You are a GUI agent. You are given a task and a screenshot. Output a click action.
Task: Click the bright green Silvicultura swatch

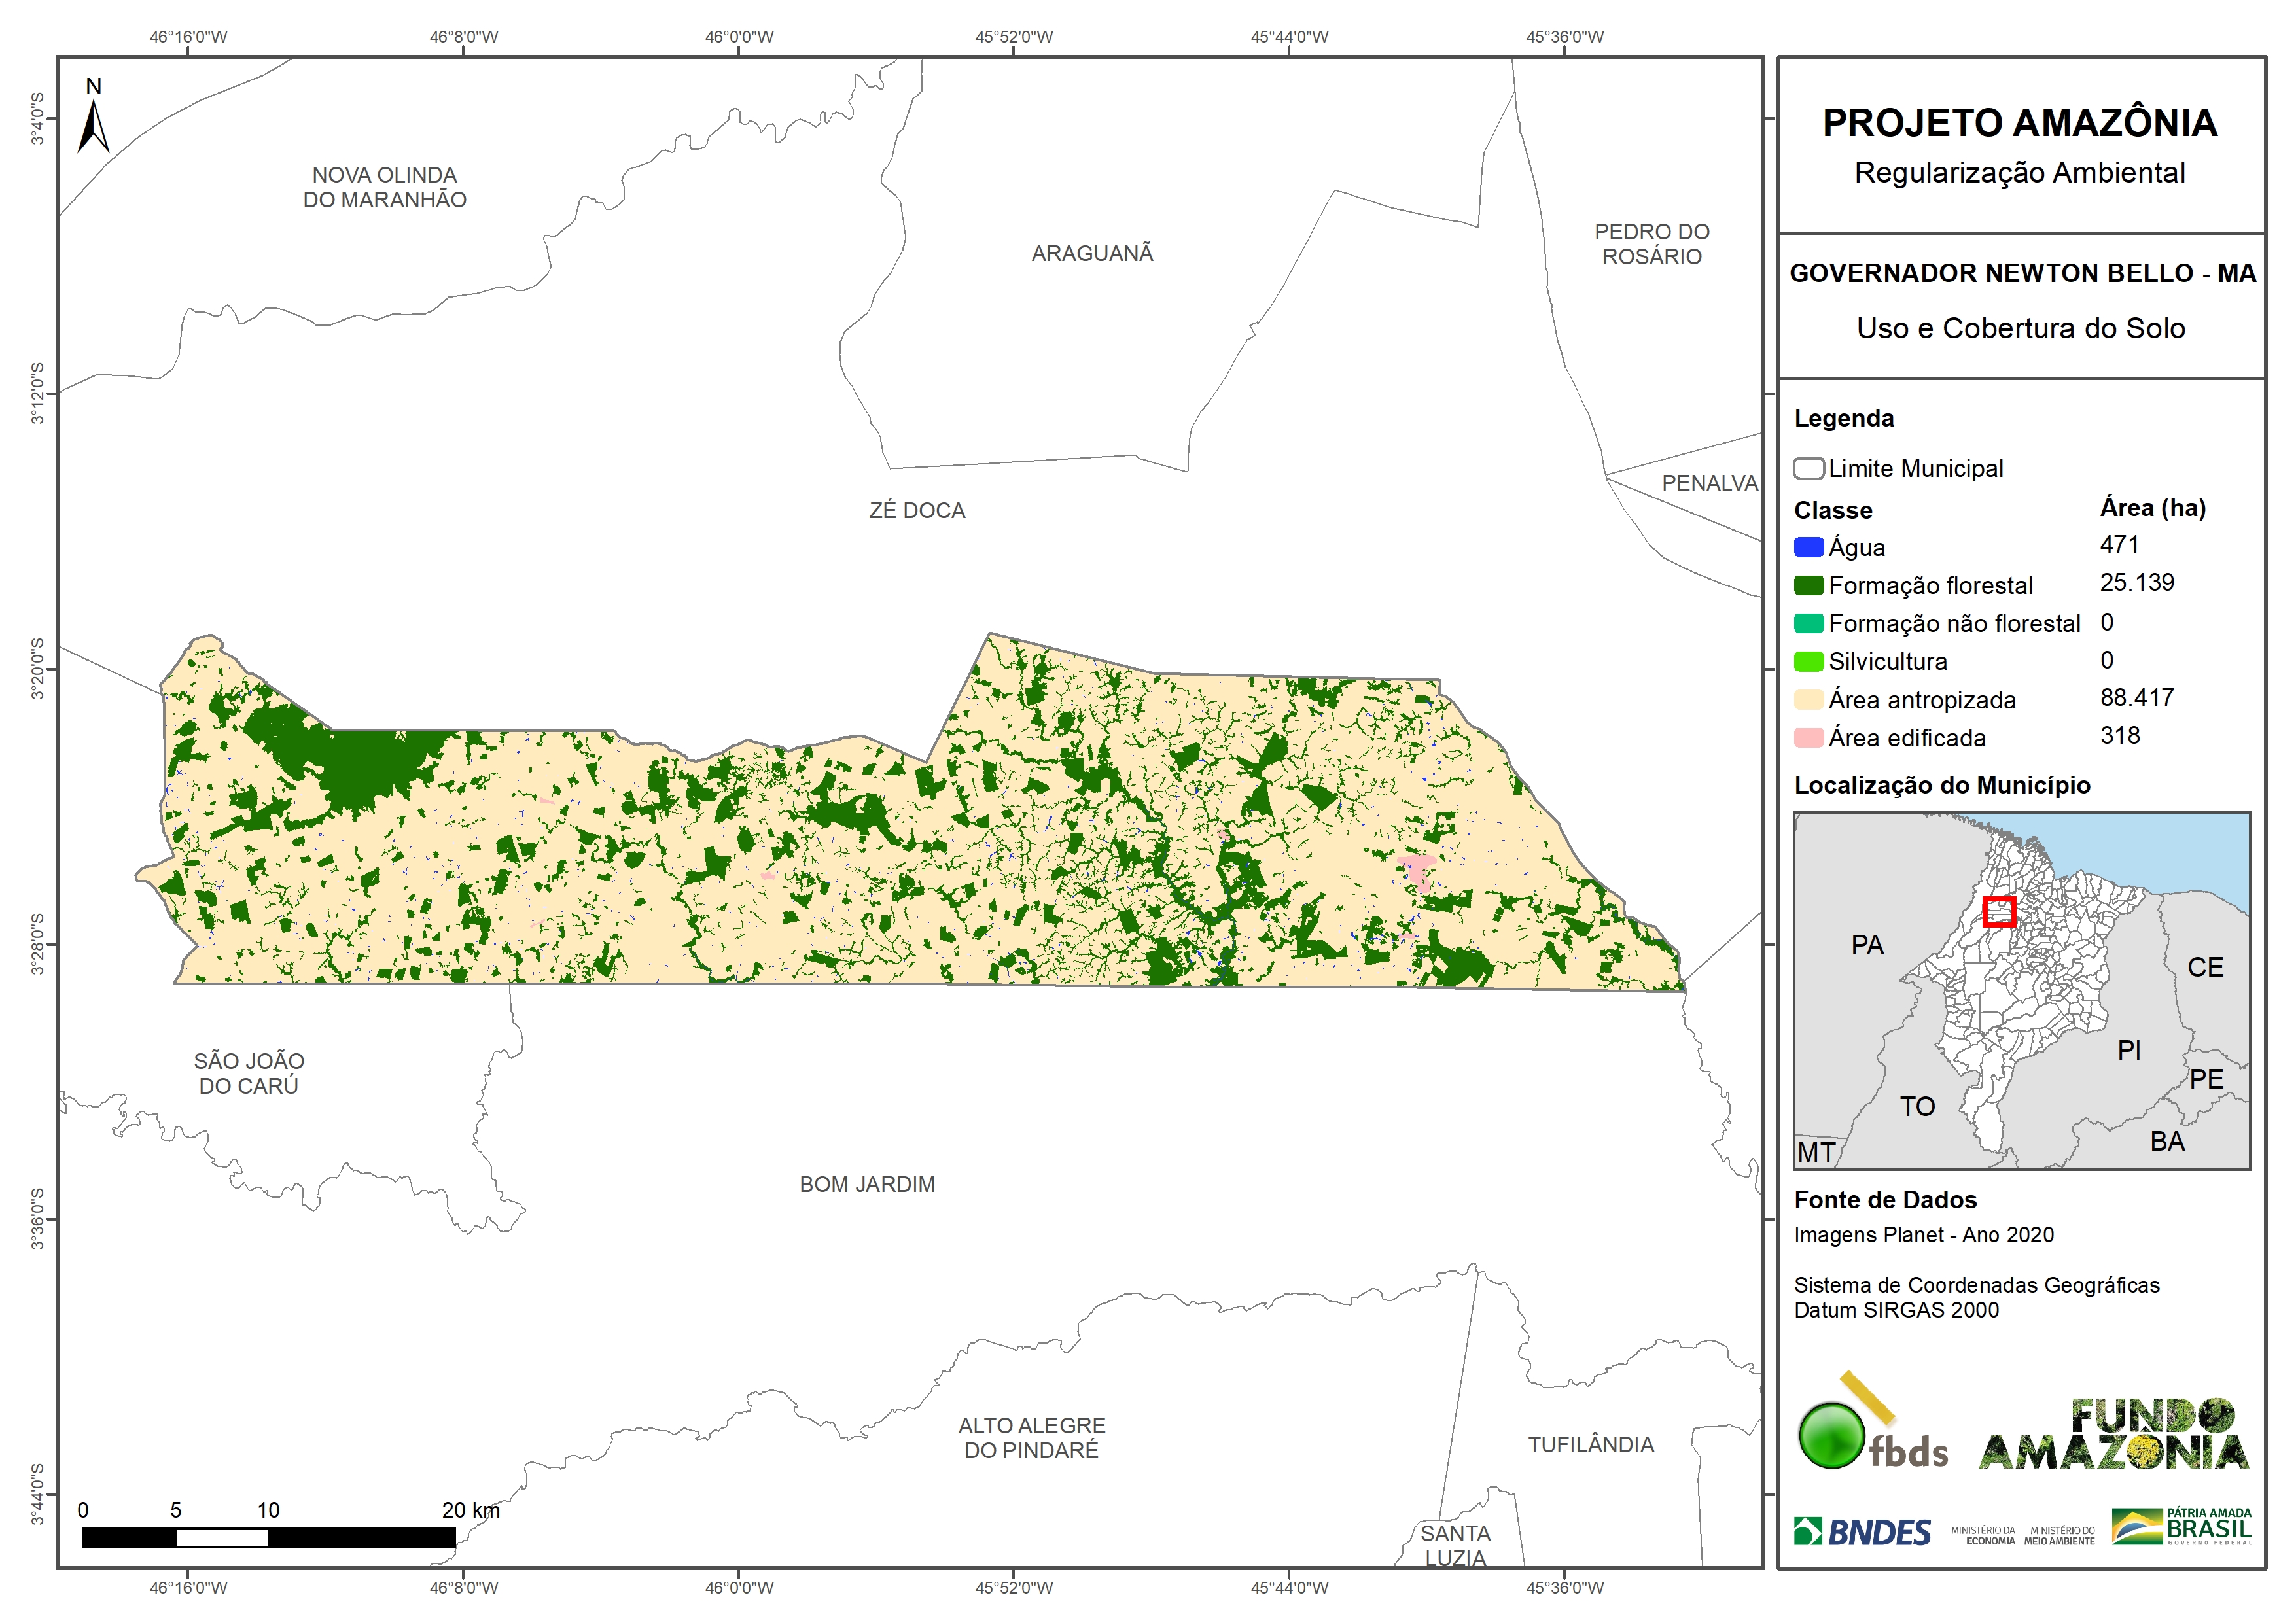(1808, 662)
